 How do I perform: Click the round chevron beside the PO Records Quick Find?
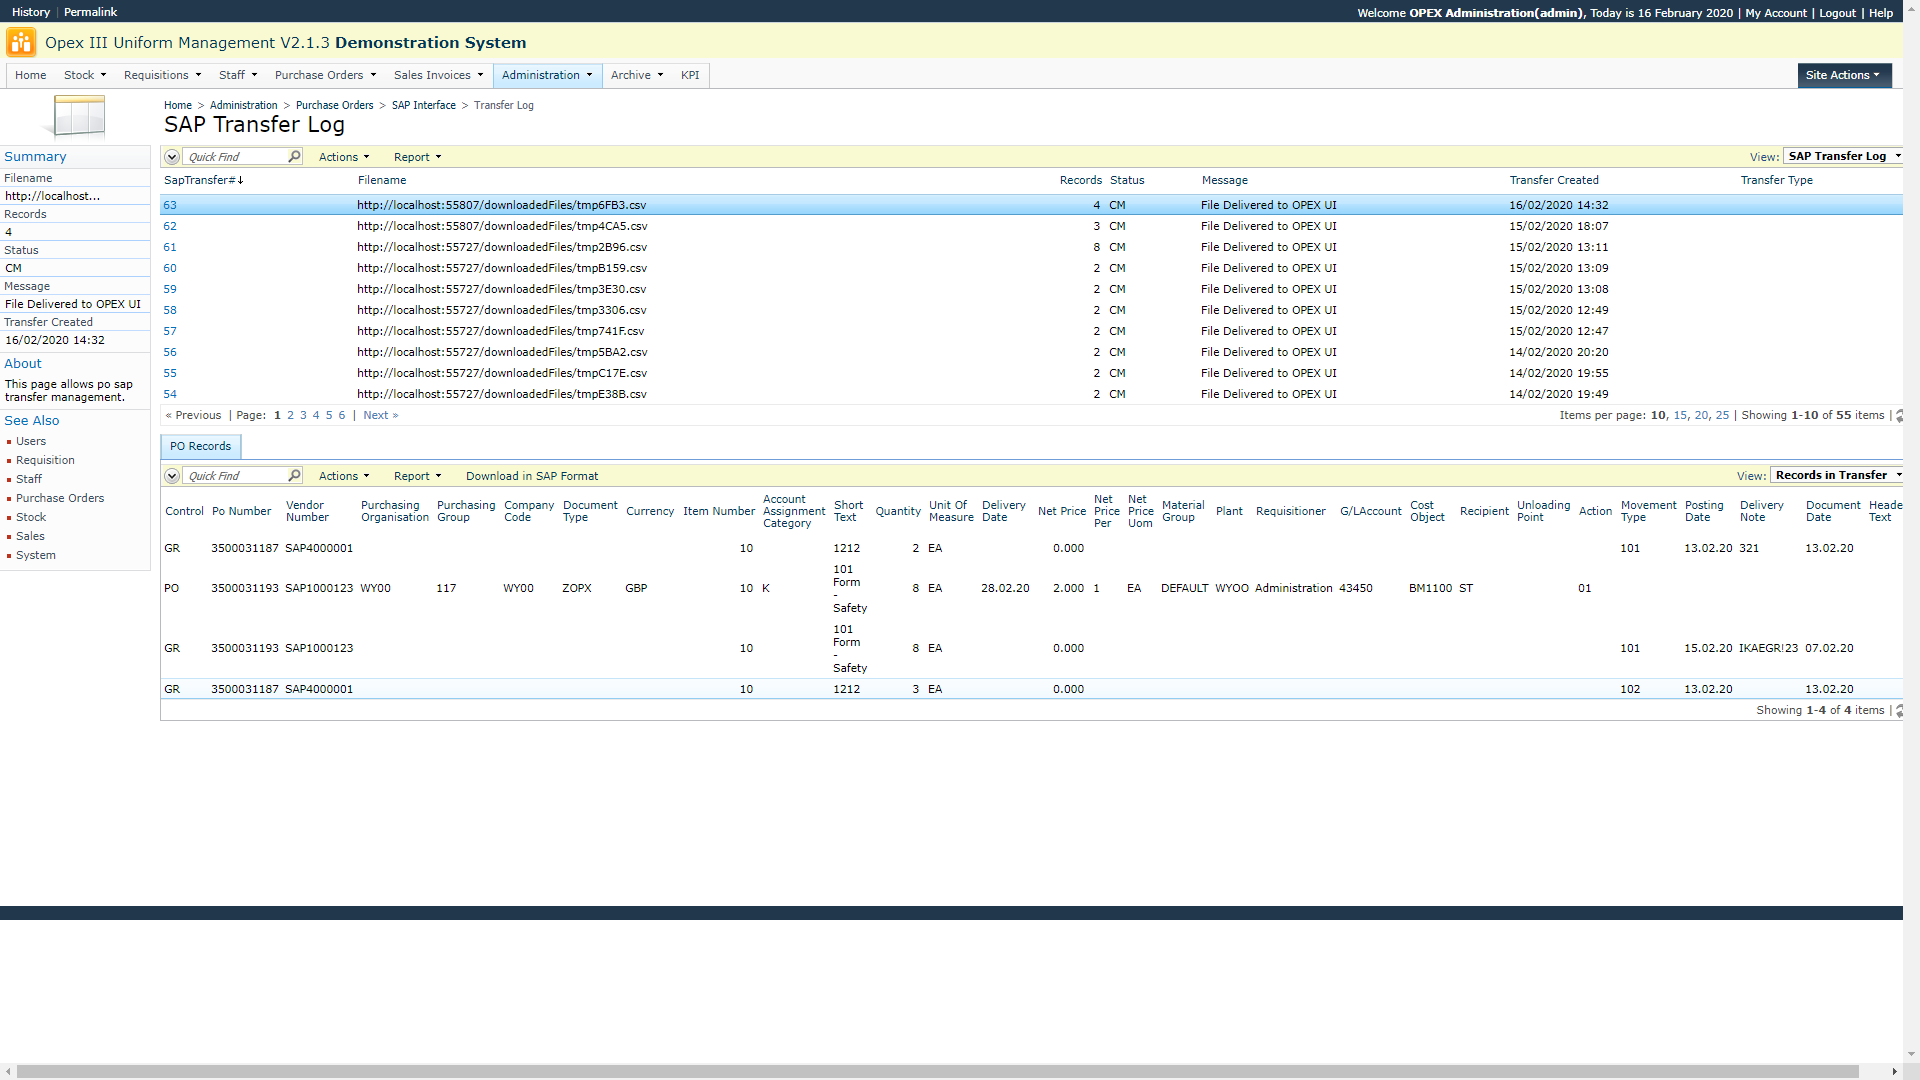pyautogui.click(x=172, y=476)
